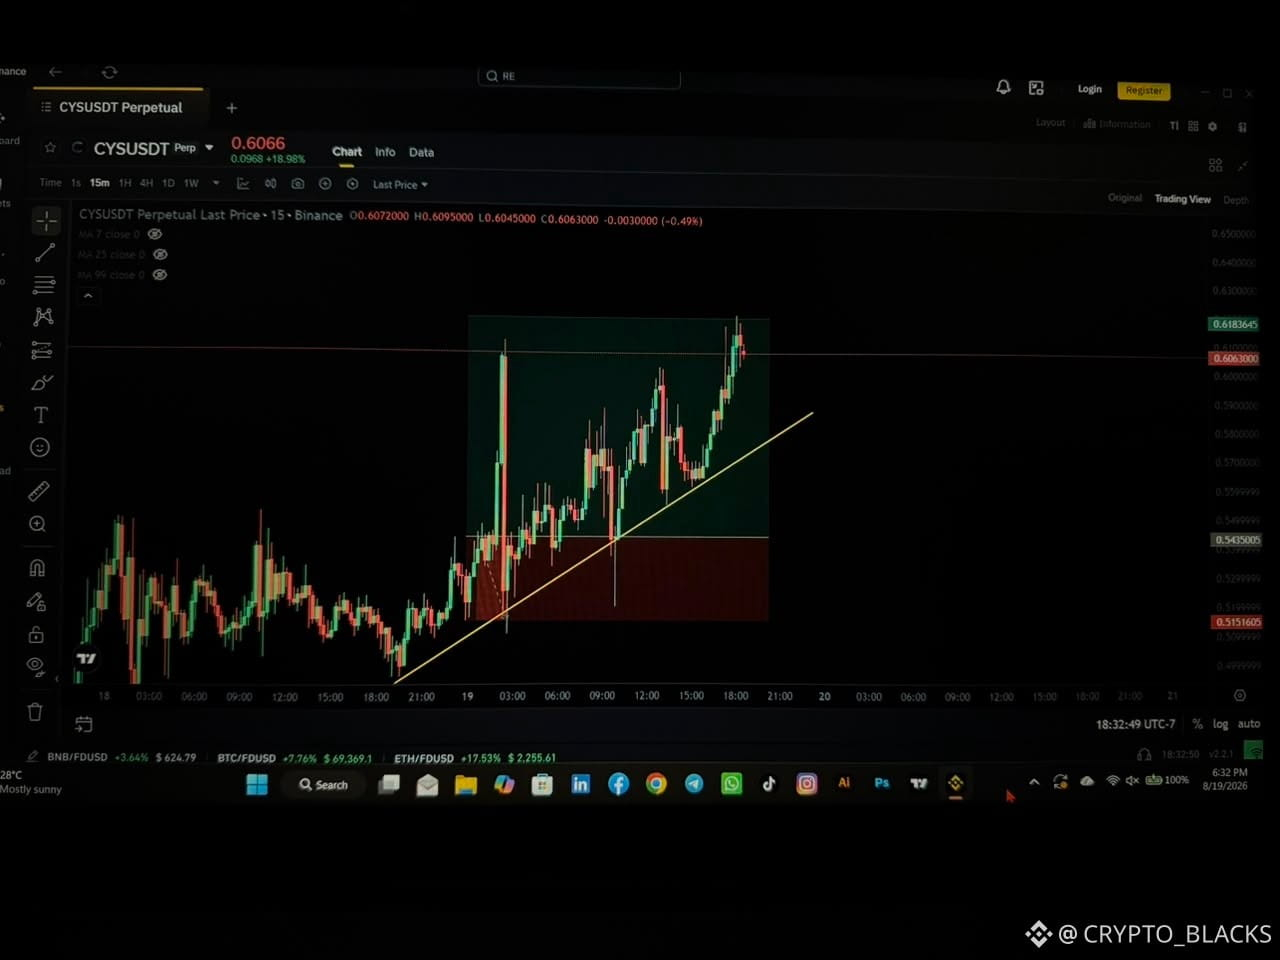
Task: Select the trend line drawing tool
Action: point(45,253)
